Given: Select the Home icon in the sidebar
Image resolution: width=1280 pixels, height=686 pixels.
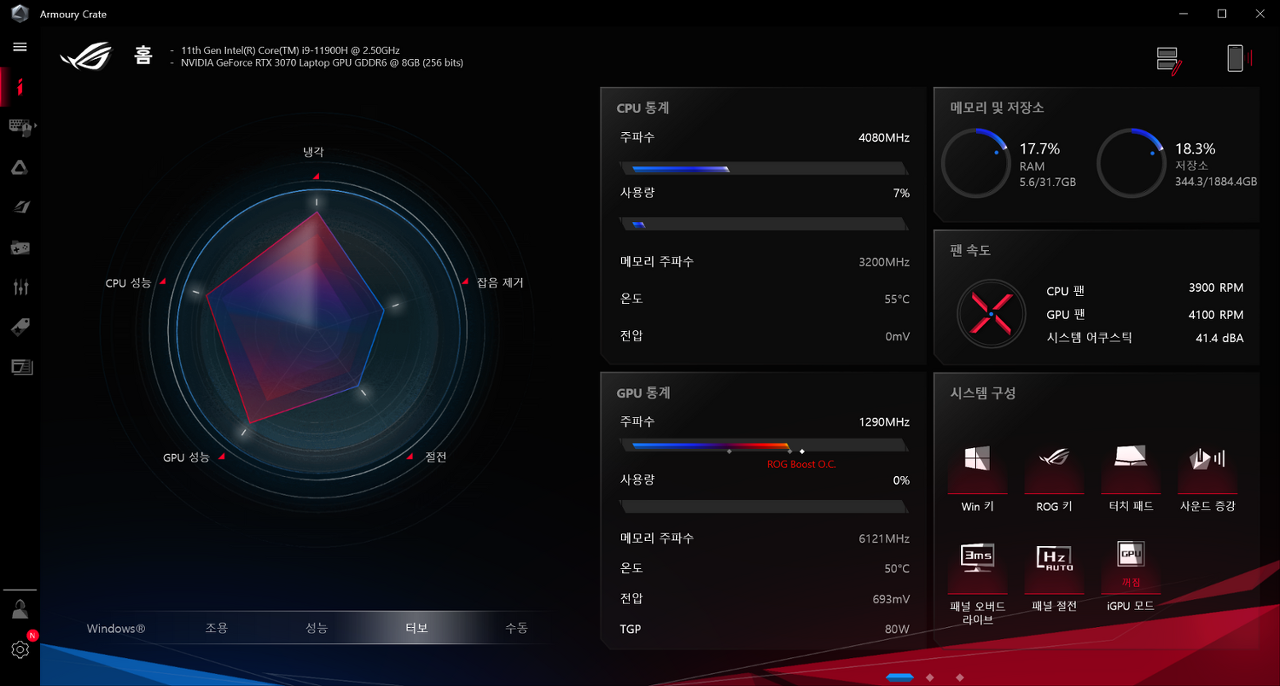Looking at the screenshot, I should 20,87.
